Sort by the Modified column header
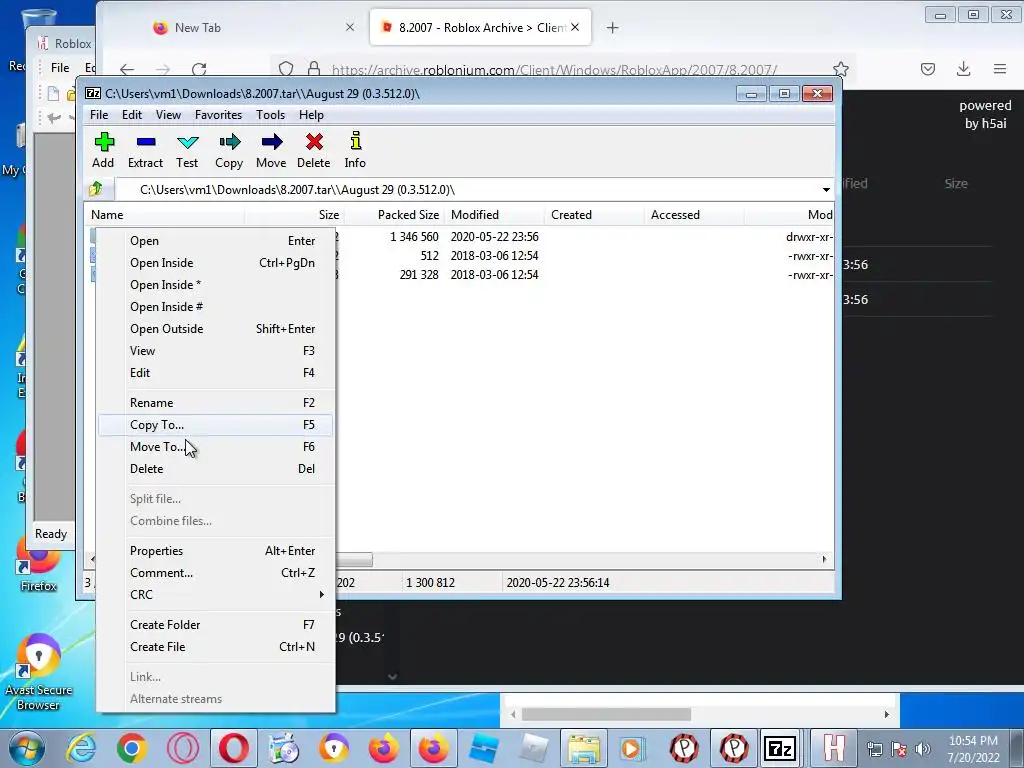The width and height of the screenshot is (1024, 768). tap(494, 215)
